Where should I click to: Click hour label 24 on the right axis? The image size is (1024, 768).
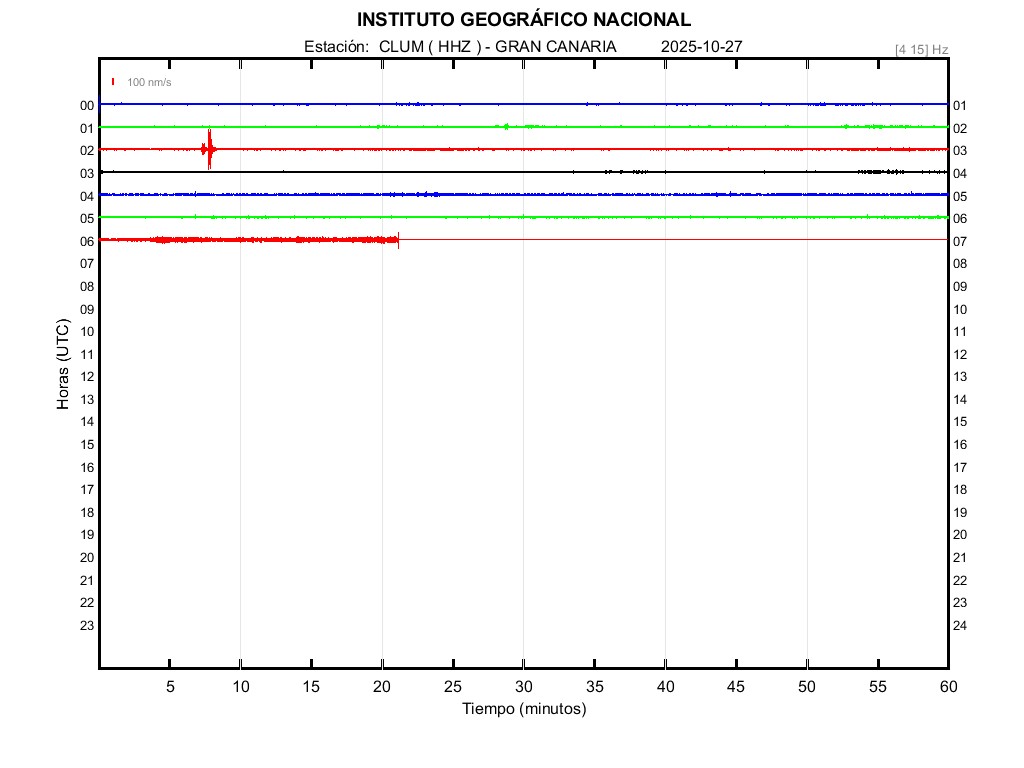tap(960, 626)
